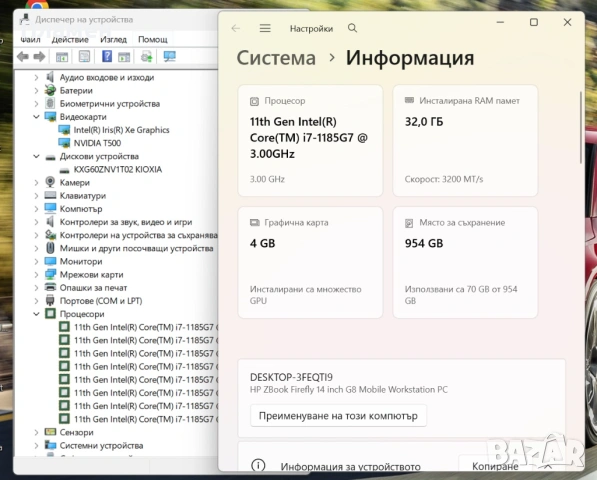Click the search magnifier in Settings
Image resolution: width=597 pixels, height=480 pixels.
click(x=353, y=28)
